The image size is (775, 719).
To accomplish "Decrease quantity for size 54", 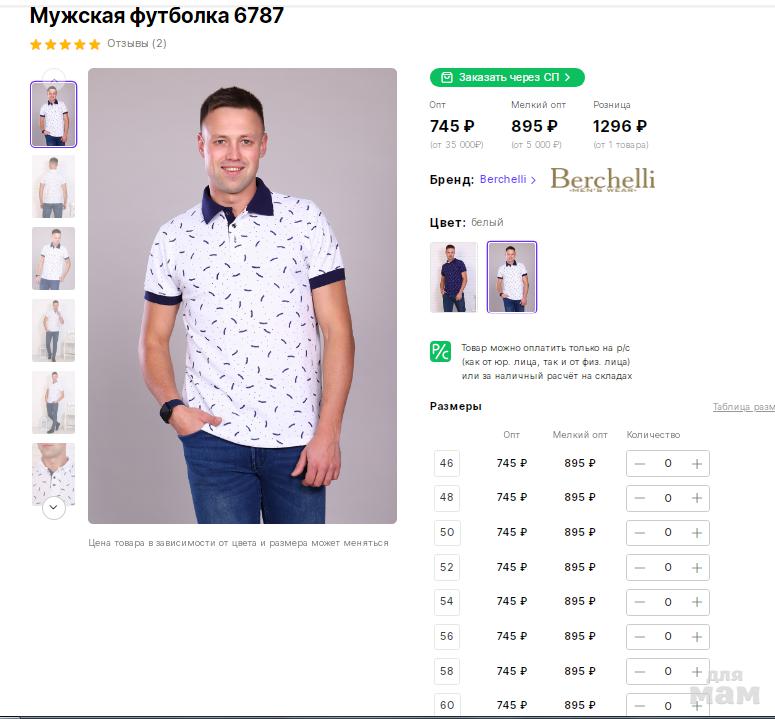I will [x=640, y=602].
